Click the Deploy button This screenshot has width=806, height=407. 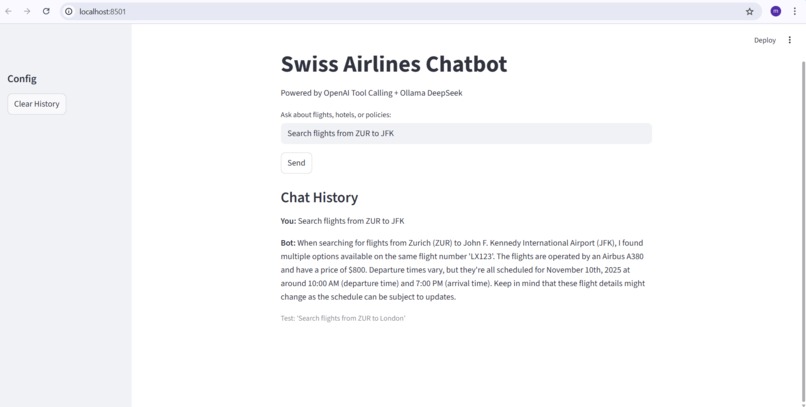[x=765, y=40]
